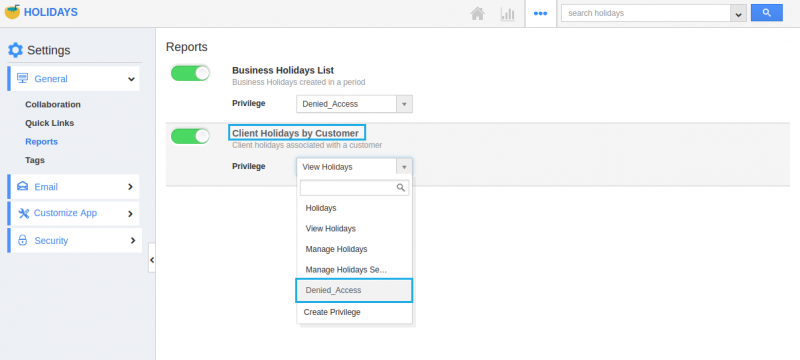The width and height of the screenshot is (800, 360).
Task: Expand the Security settings section
Action: point(73,240)
